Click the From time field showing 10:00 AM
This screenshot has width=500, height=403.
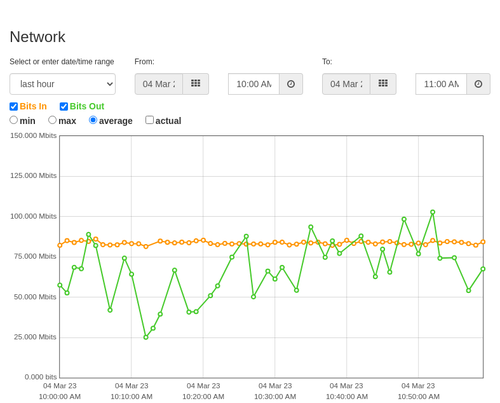tap(254, 84)
